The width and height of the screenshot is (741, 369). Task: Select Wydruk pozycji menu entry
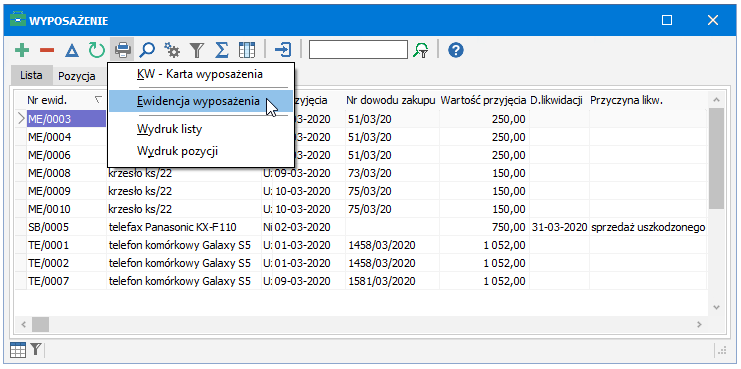201,151
